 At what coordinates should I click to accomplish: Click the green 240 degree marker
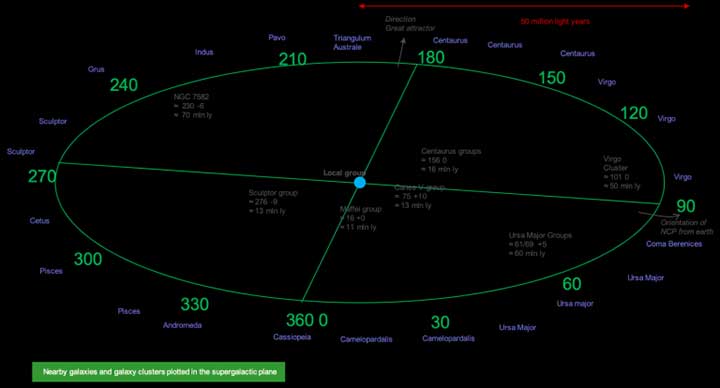click(124, 85)
